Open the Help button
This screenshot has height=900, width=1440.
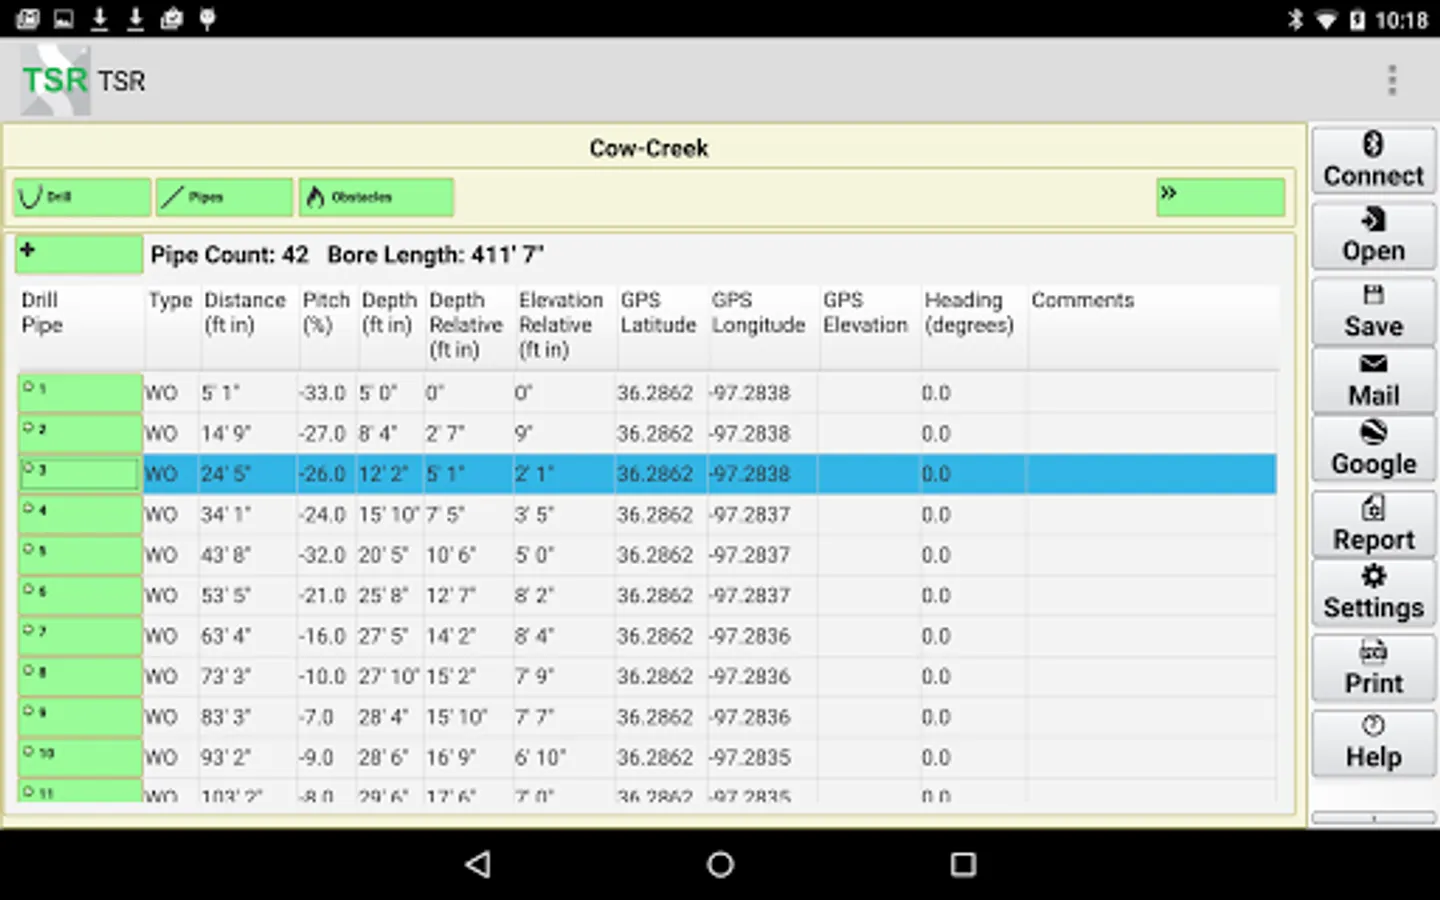point(1374,743)
